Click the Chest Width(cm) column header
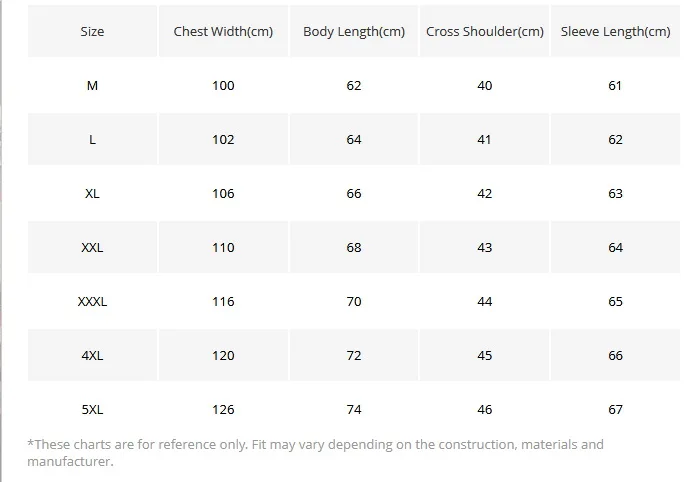Screen dimensions: 691x482 click(224, 32)
